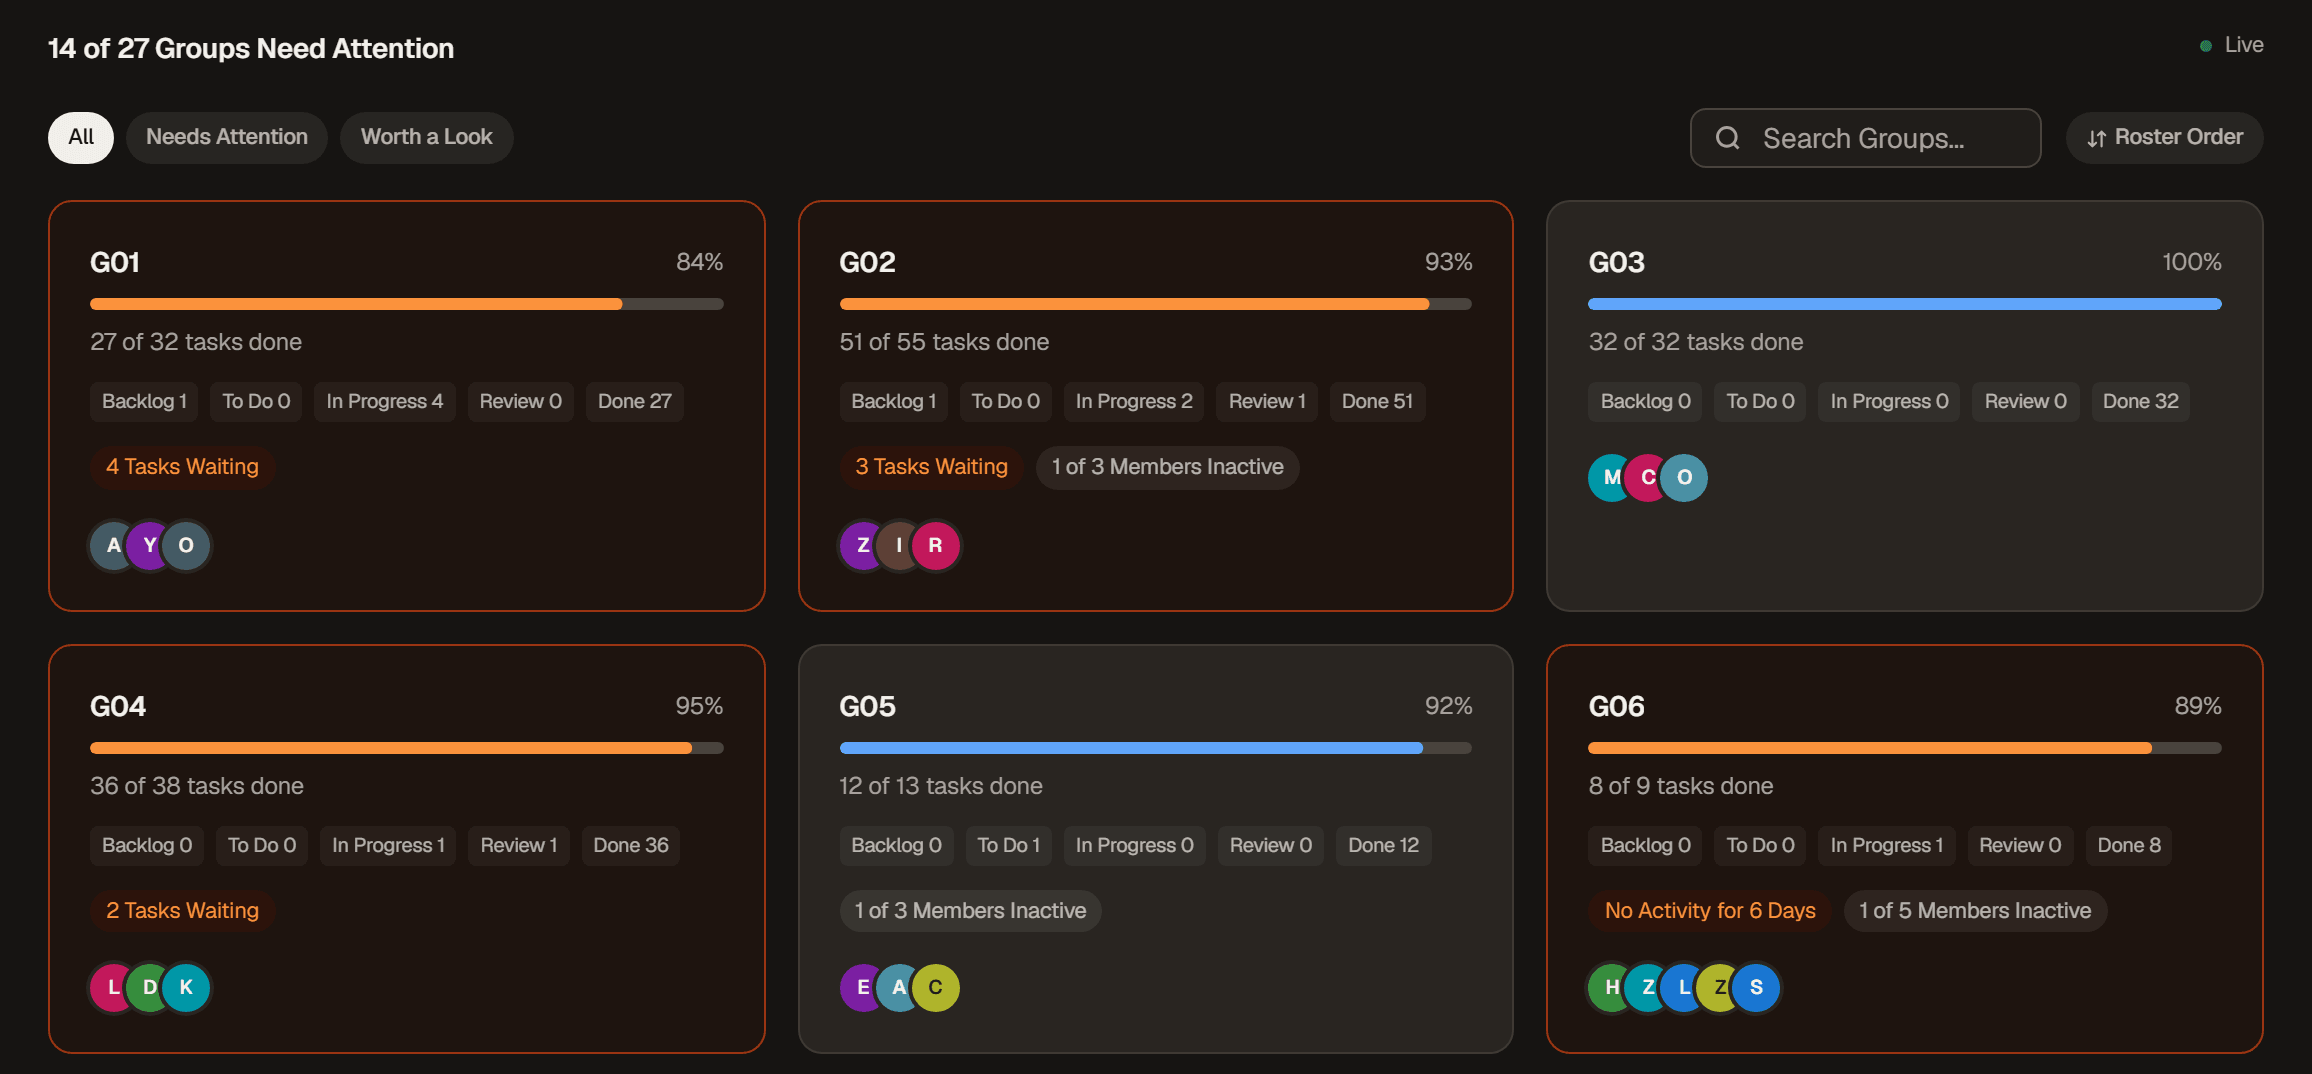Click G01's orange progress bar
This screenshot has height=1074, width=2312.
tap(406, 304)
